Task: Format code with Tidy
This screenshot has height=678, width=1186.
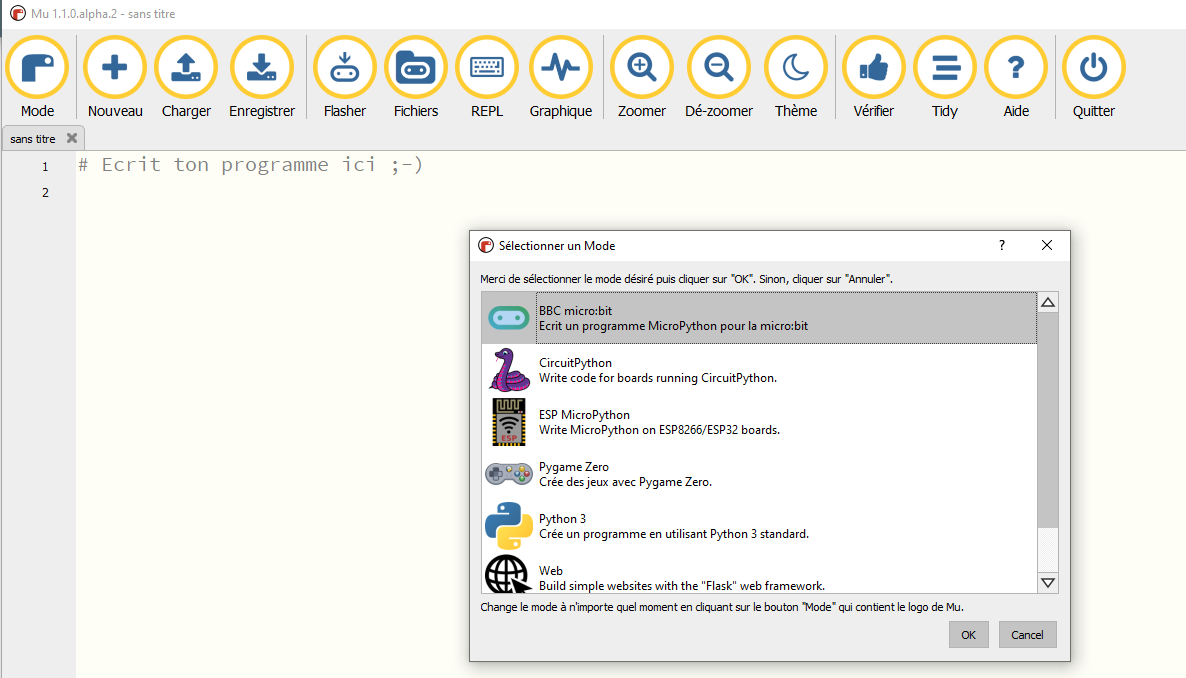Action: pos(945,77)
